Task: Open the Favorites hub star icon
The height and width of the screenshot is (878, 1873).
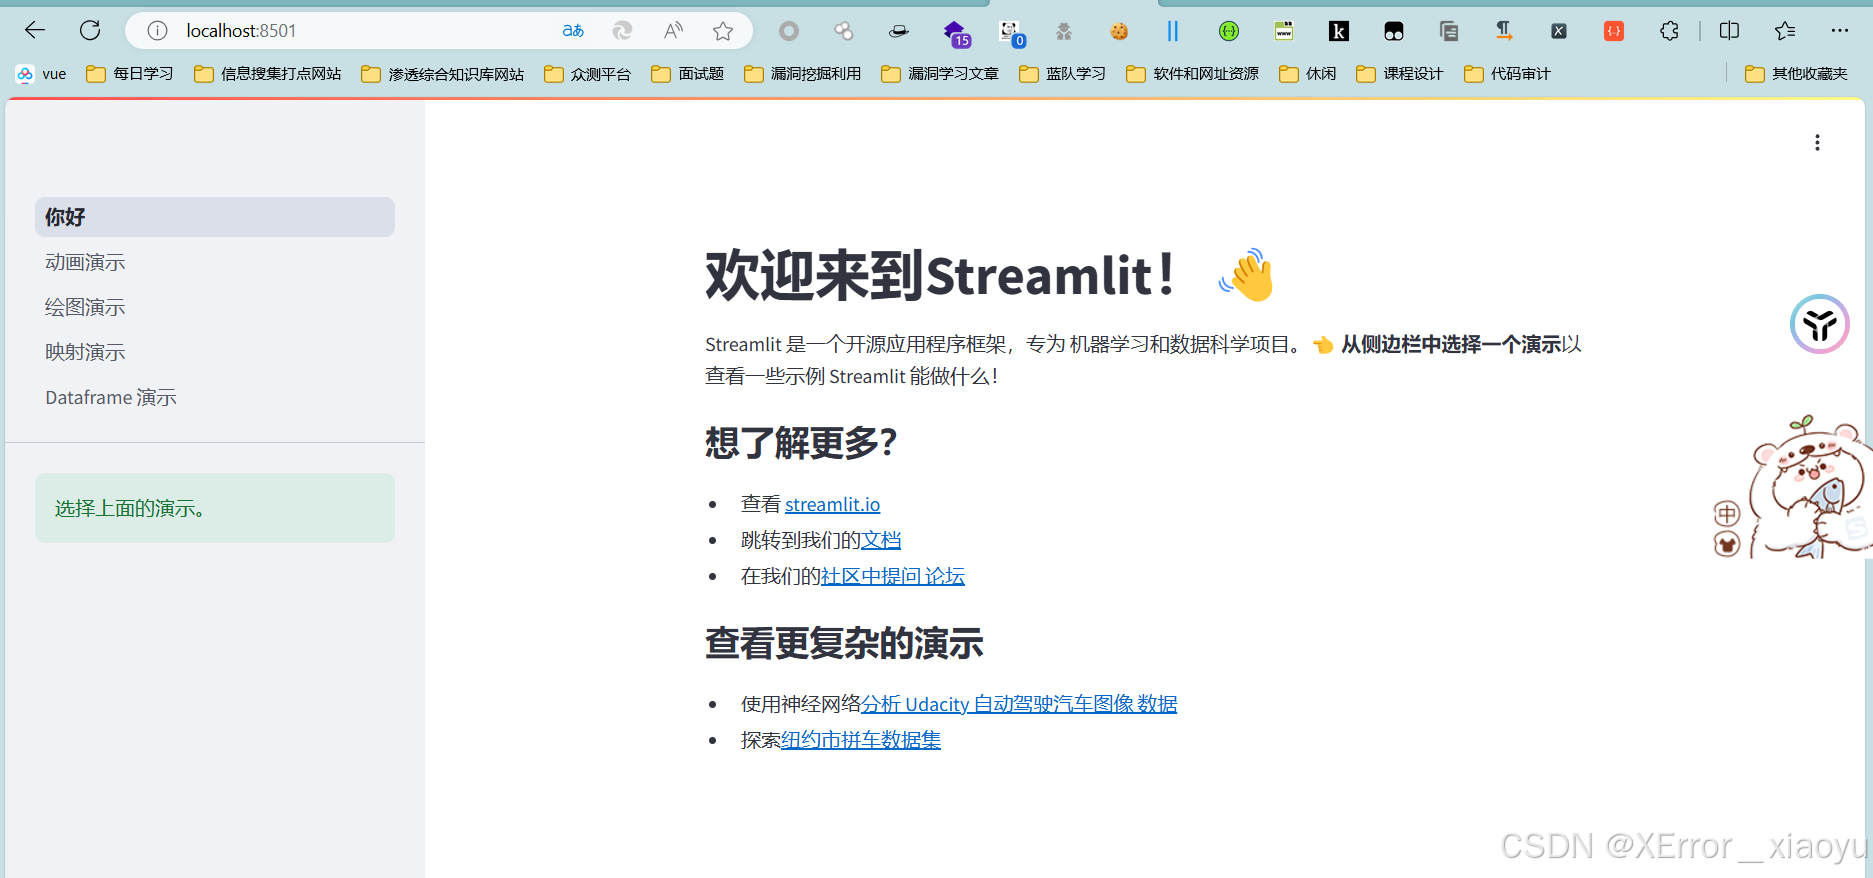Action: click(1785, 31)
